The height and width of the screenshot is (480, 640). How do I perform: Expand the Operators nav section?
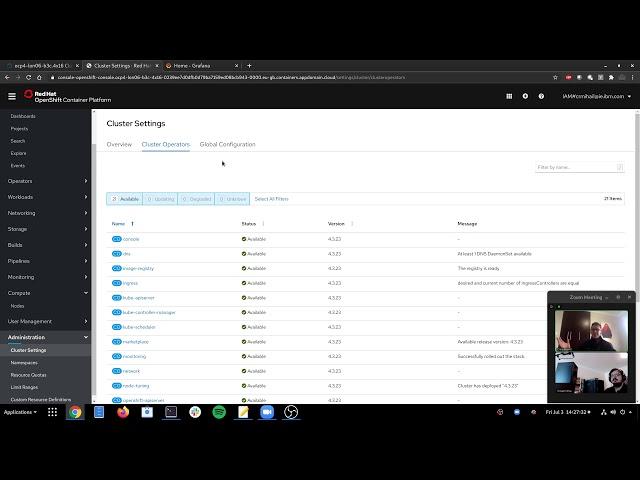click(46, 181)
